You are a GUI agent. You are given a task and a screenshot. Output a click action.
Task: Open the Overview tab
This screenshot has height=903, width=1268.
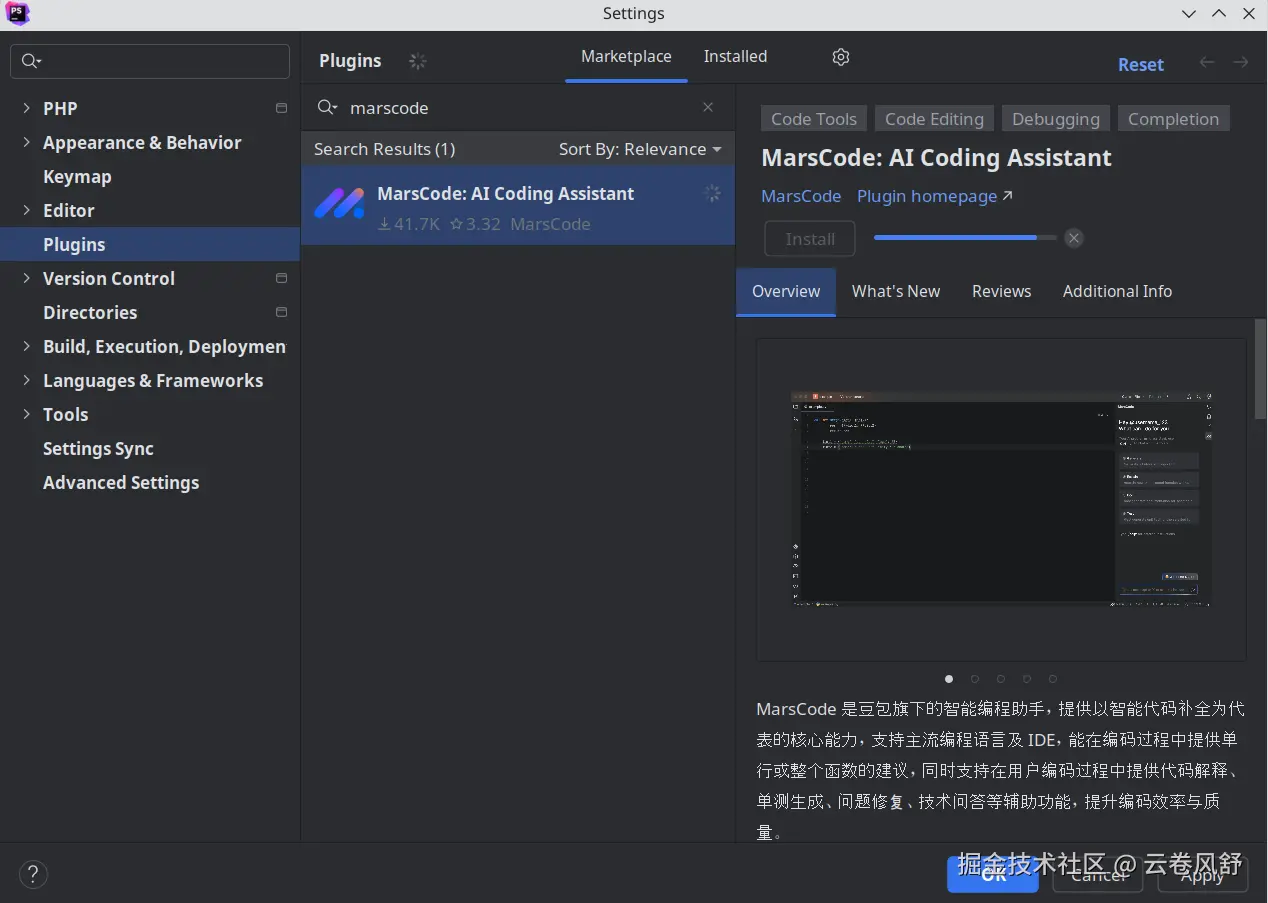[786, 291]
